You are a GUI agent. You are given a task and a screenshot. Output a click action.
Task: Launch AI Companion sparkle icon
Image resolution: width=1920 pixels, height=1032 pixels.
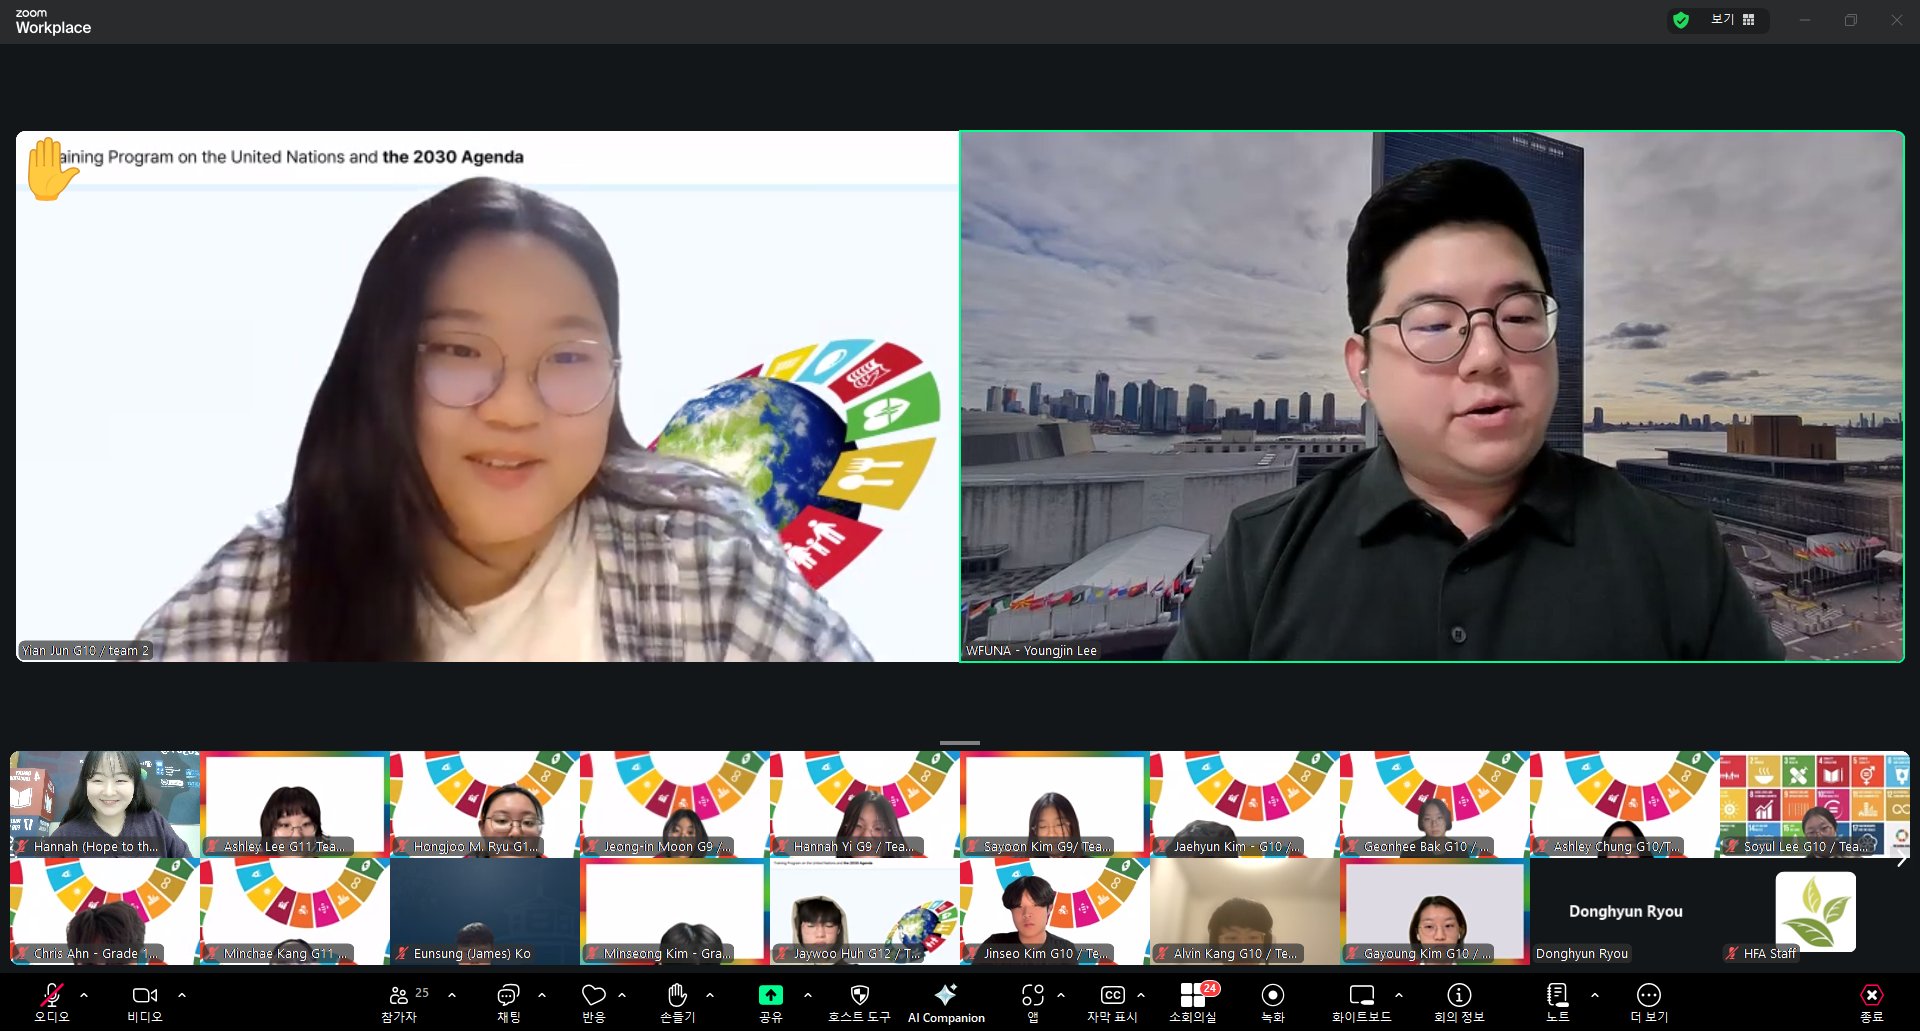coord(945,994)
